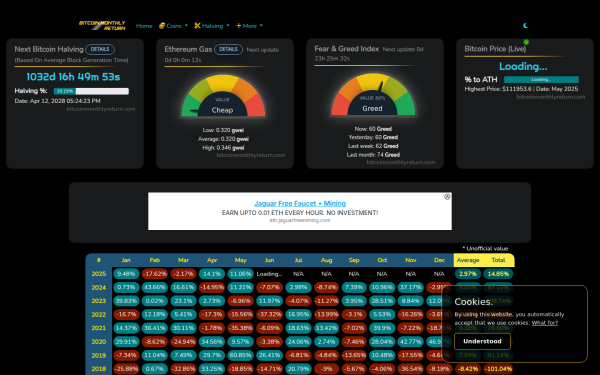Click 2025 Total value 14.85%
The image size is (600, 375).
(x=498, y=274)
